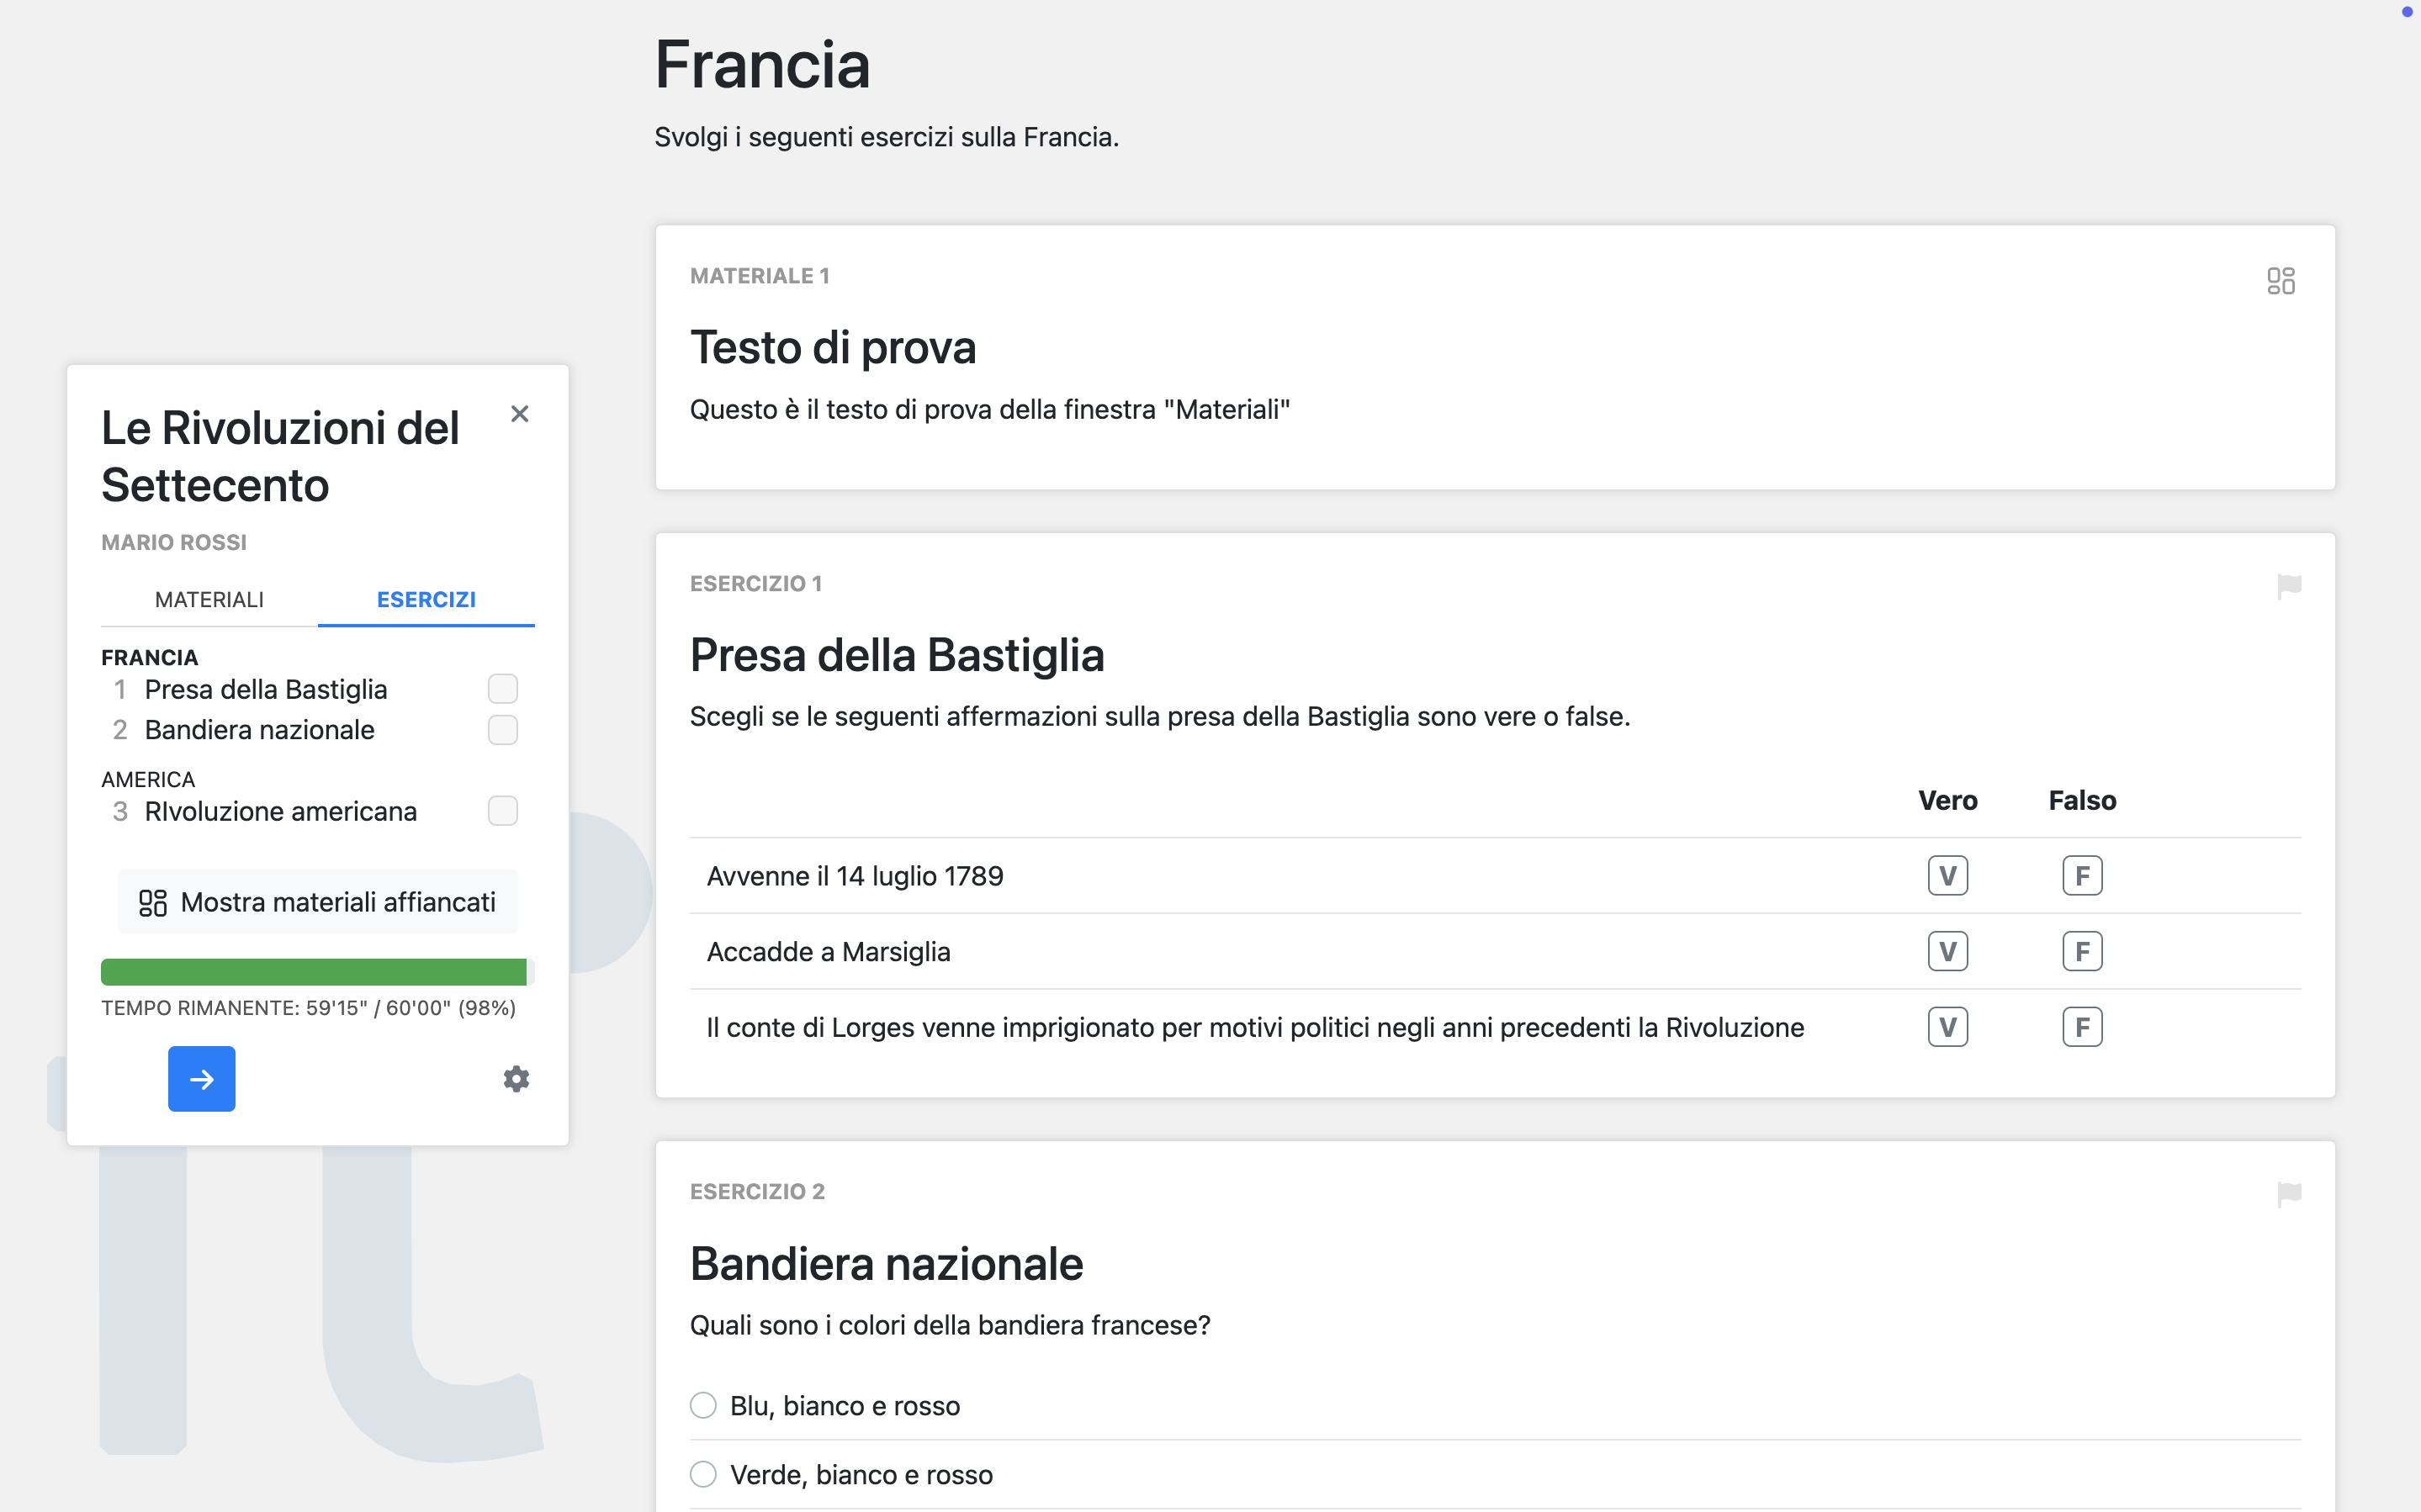2421x1512 pixels.
Task: Close the Le Rivoluzioni del Settecento panel
Action: (x=519, y=414)
